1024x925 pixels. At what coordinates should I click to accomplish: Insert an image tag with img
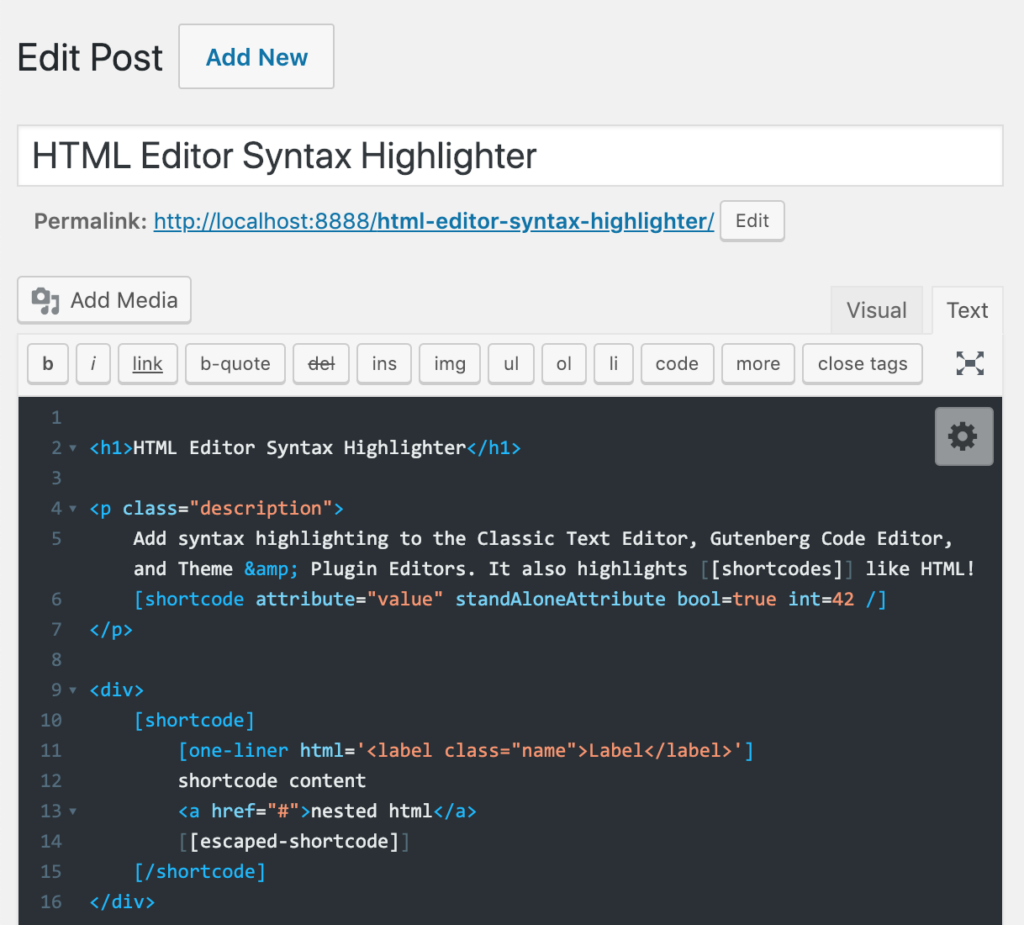pyautogui.click(x=449, y=363)
